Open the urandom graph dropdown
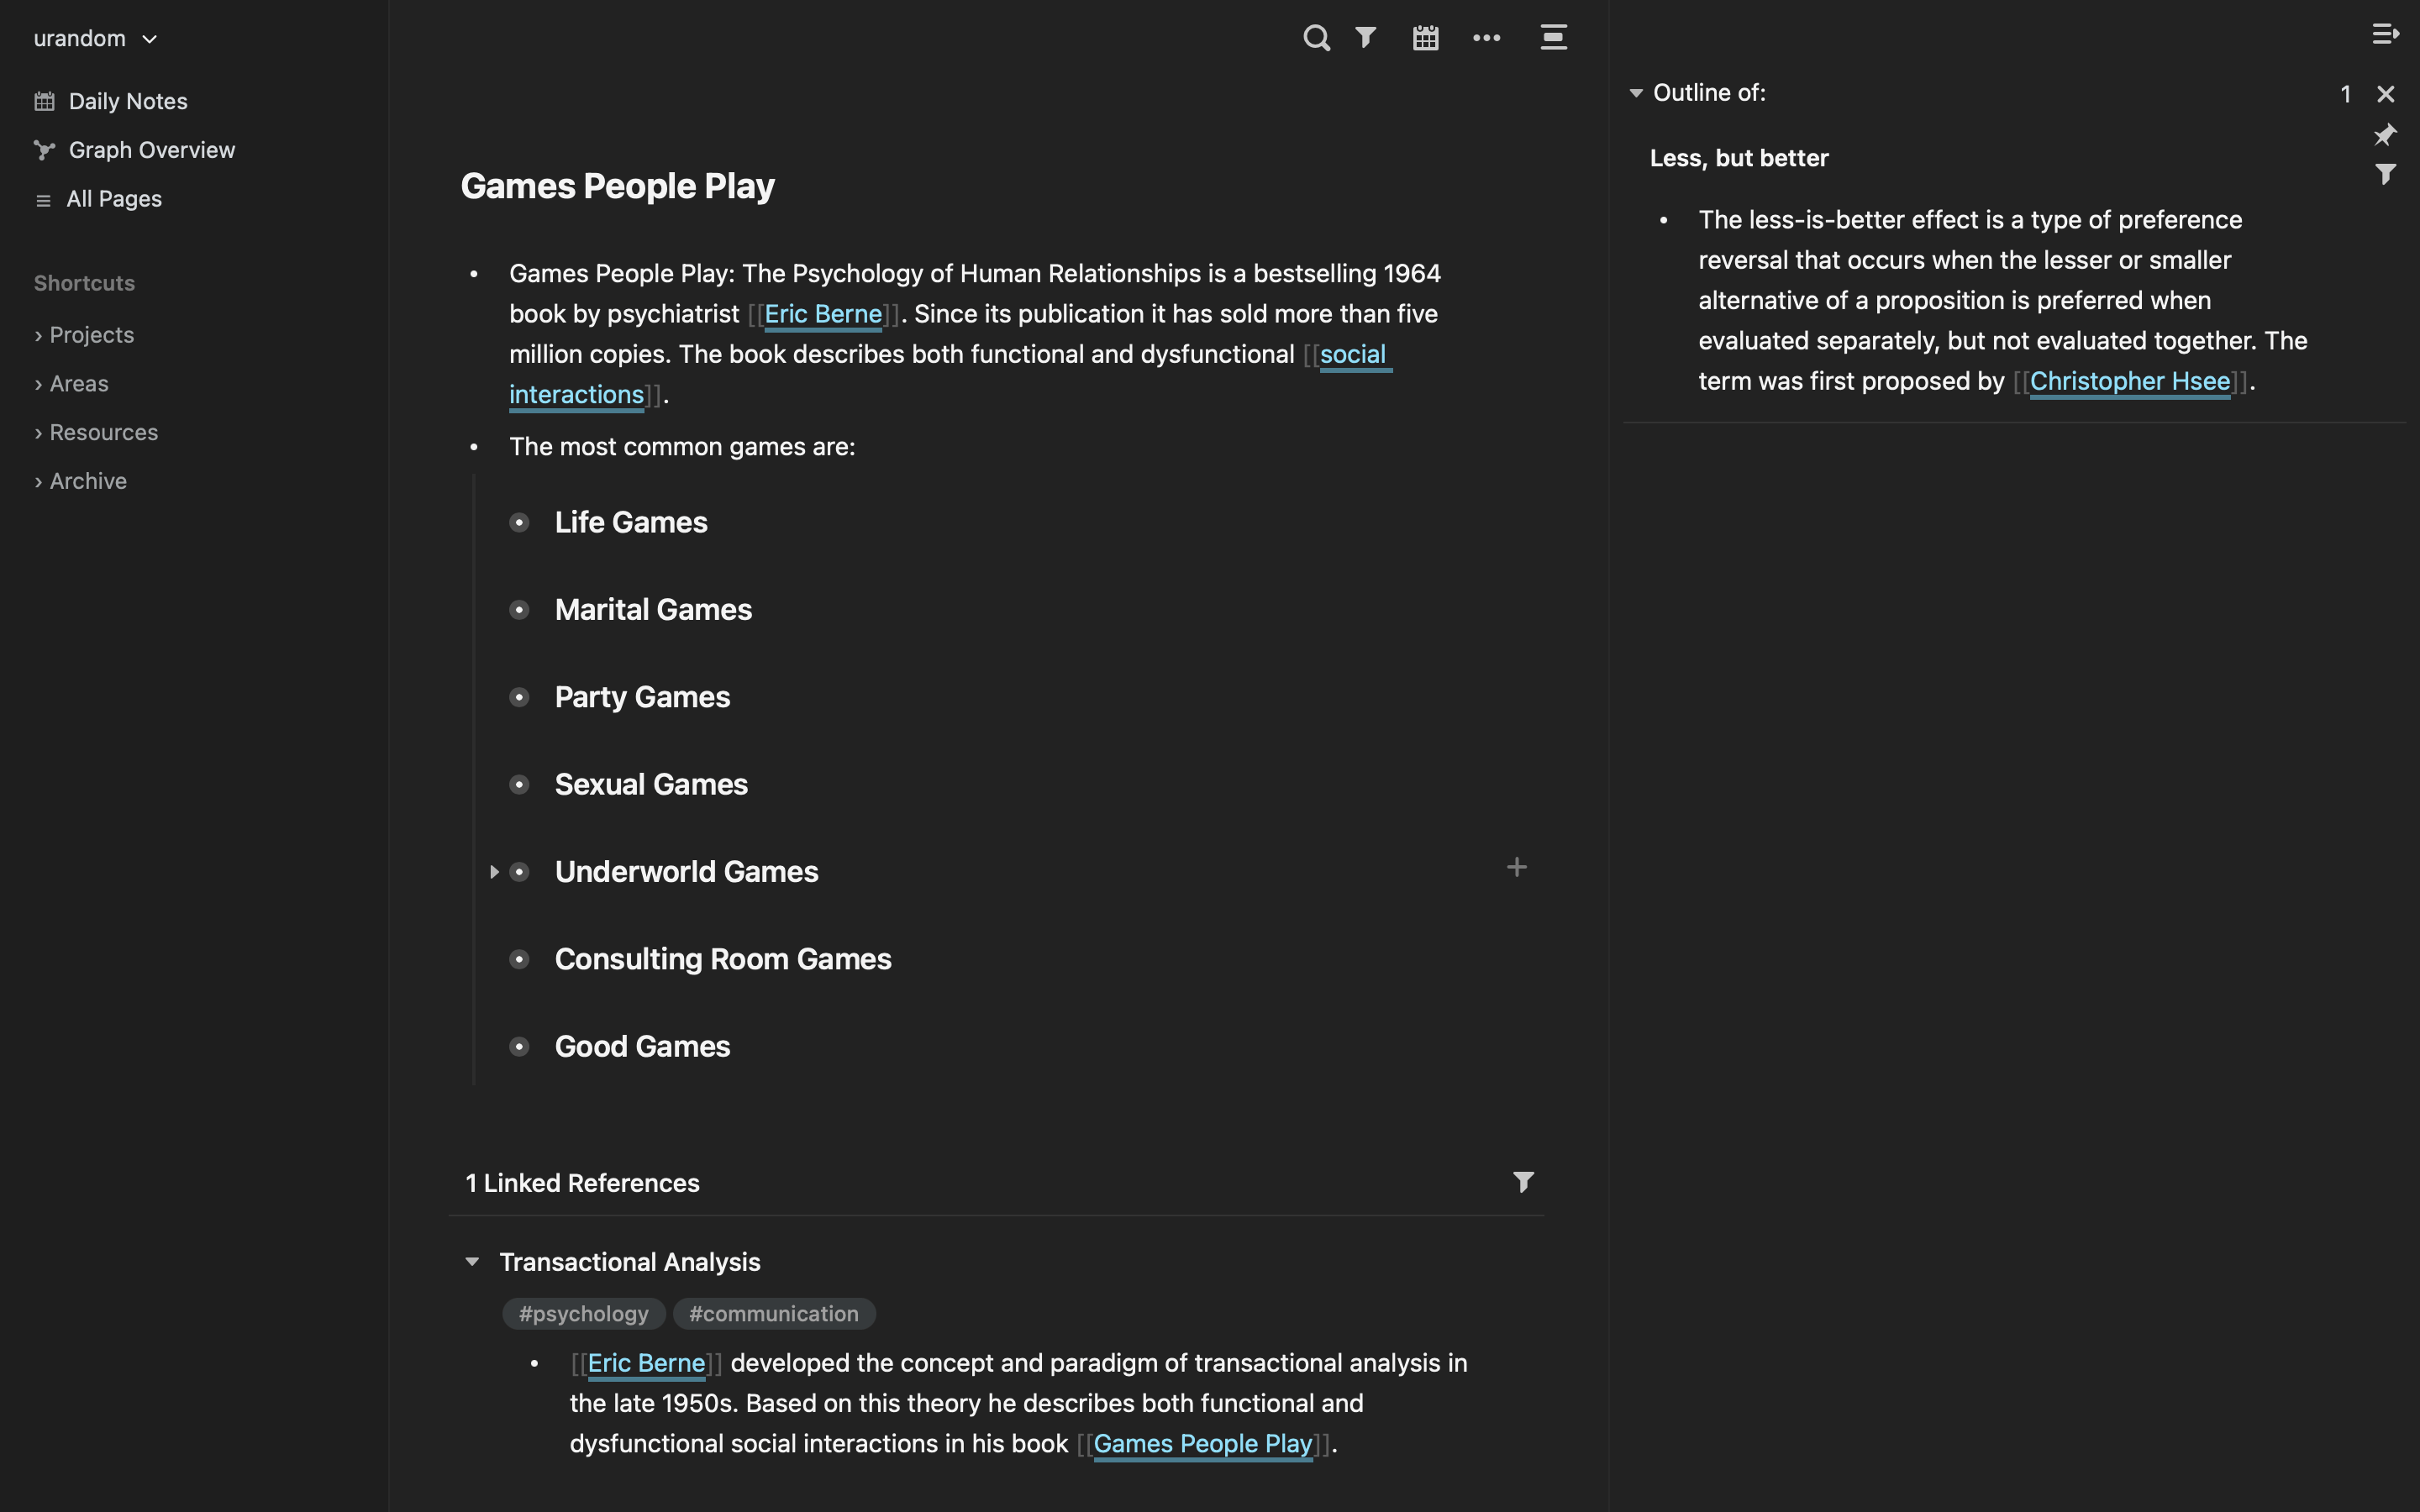Viewport: 2420px width, 1512px height. click(95, 39)
